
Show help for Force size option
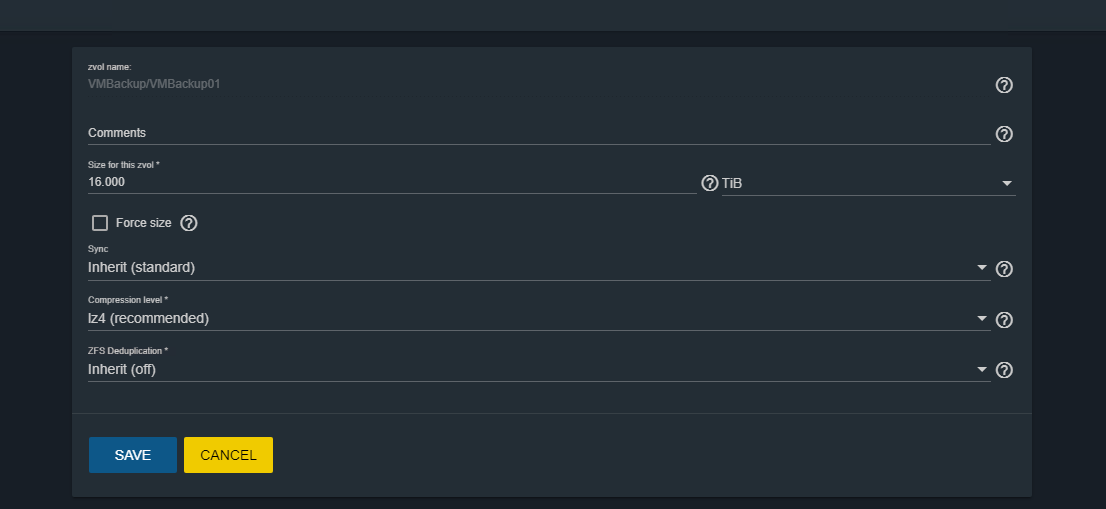click(188, 223)
